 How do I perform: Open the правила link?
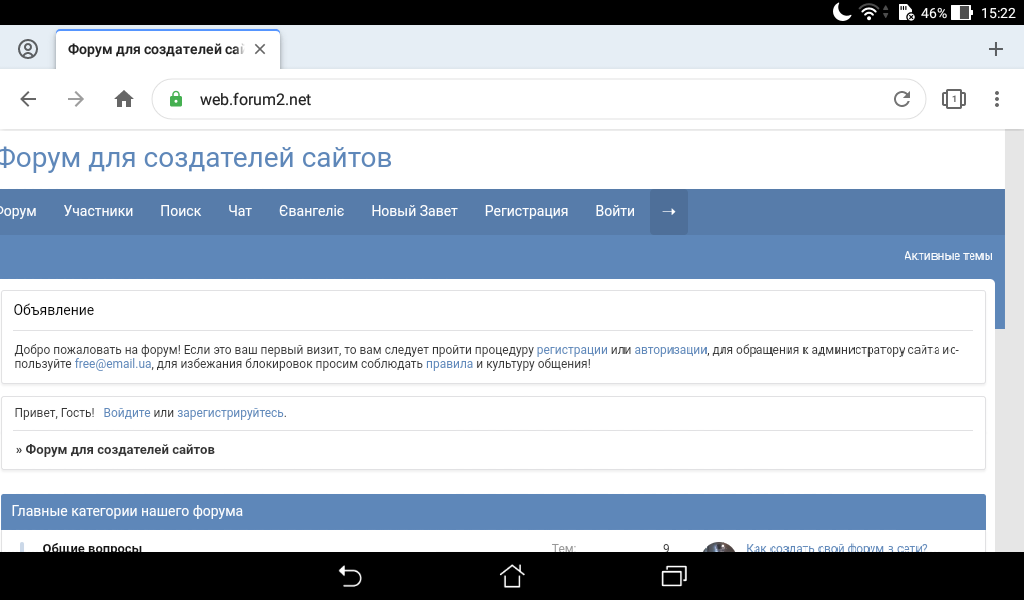pyautogui.click(x=449, y=364)
